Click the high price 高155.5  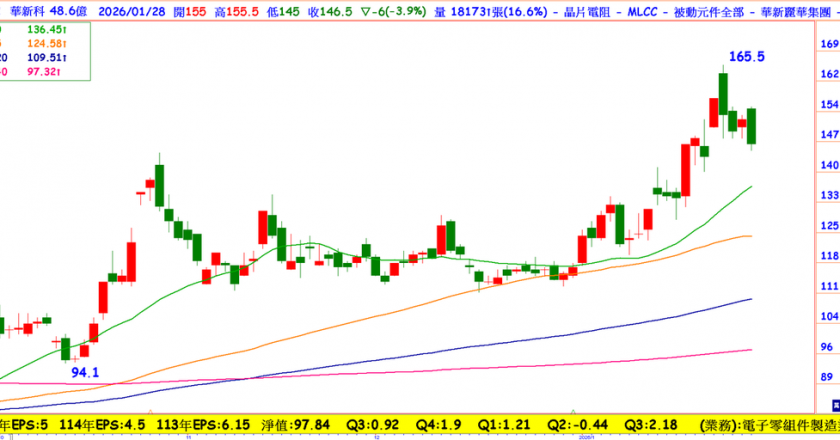coord(236,11)
